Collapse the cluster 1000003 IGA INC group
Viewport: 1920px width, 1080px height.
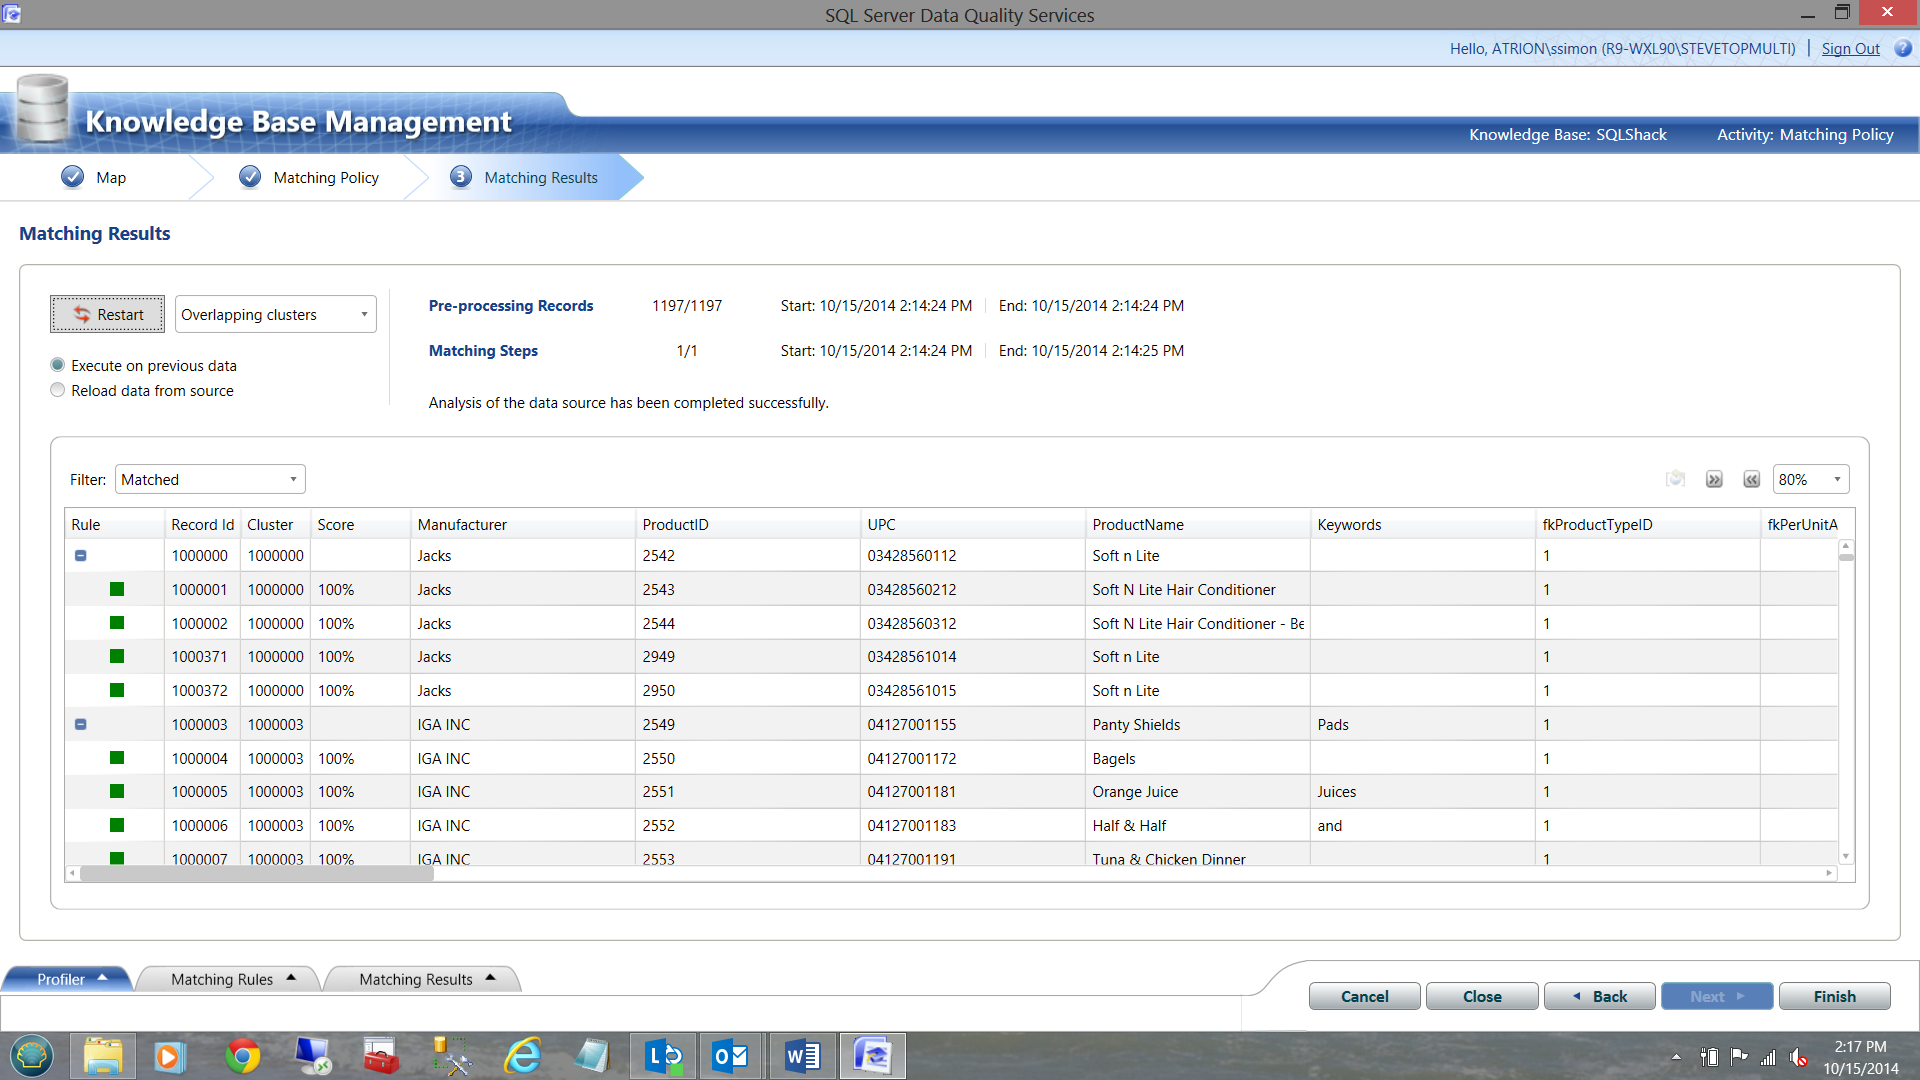point(81,724)
